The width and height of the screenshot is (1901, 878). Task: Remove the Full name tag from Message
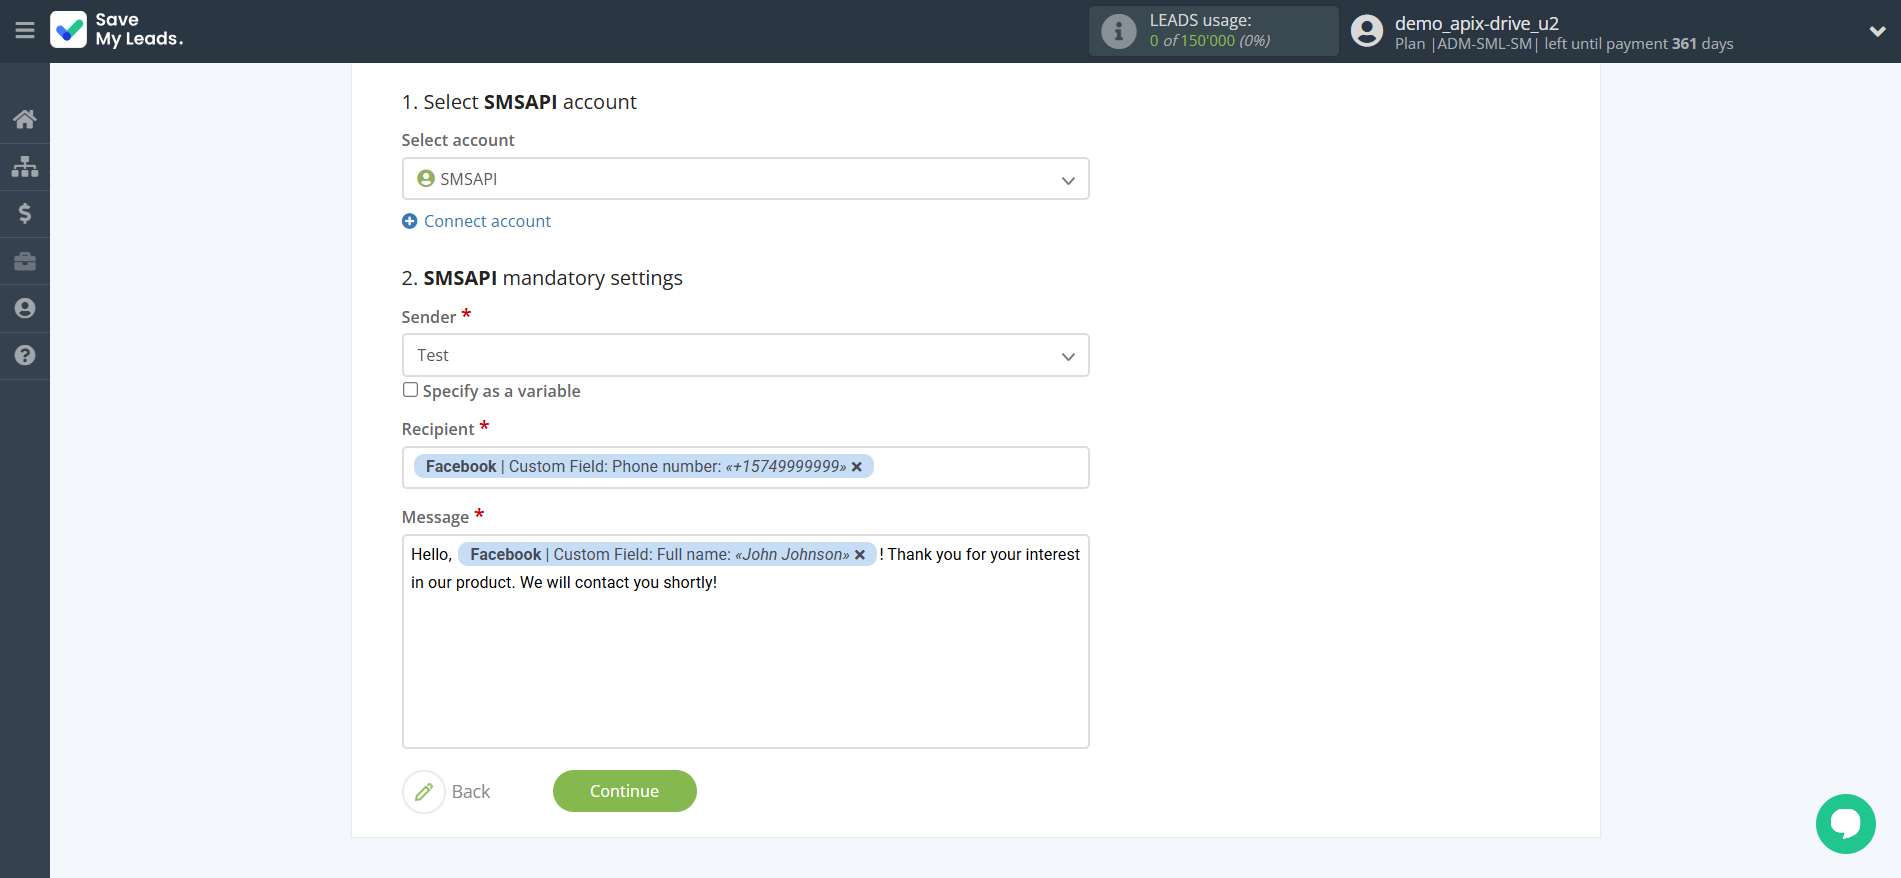click(860, 555)
